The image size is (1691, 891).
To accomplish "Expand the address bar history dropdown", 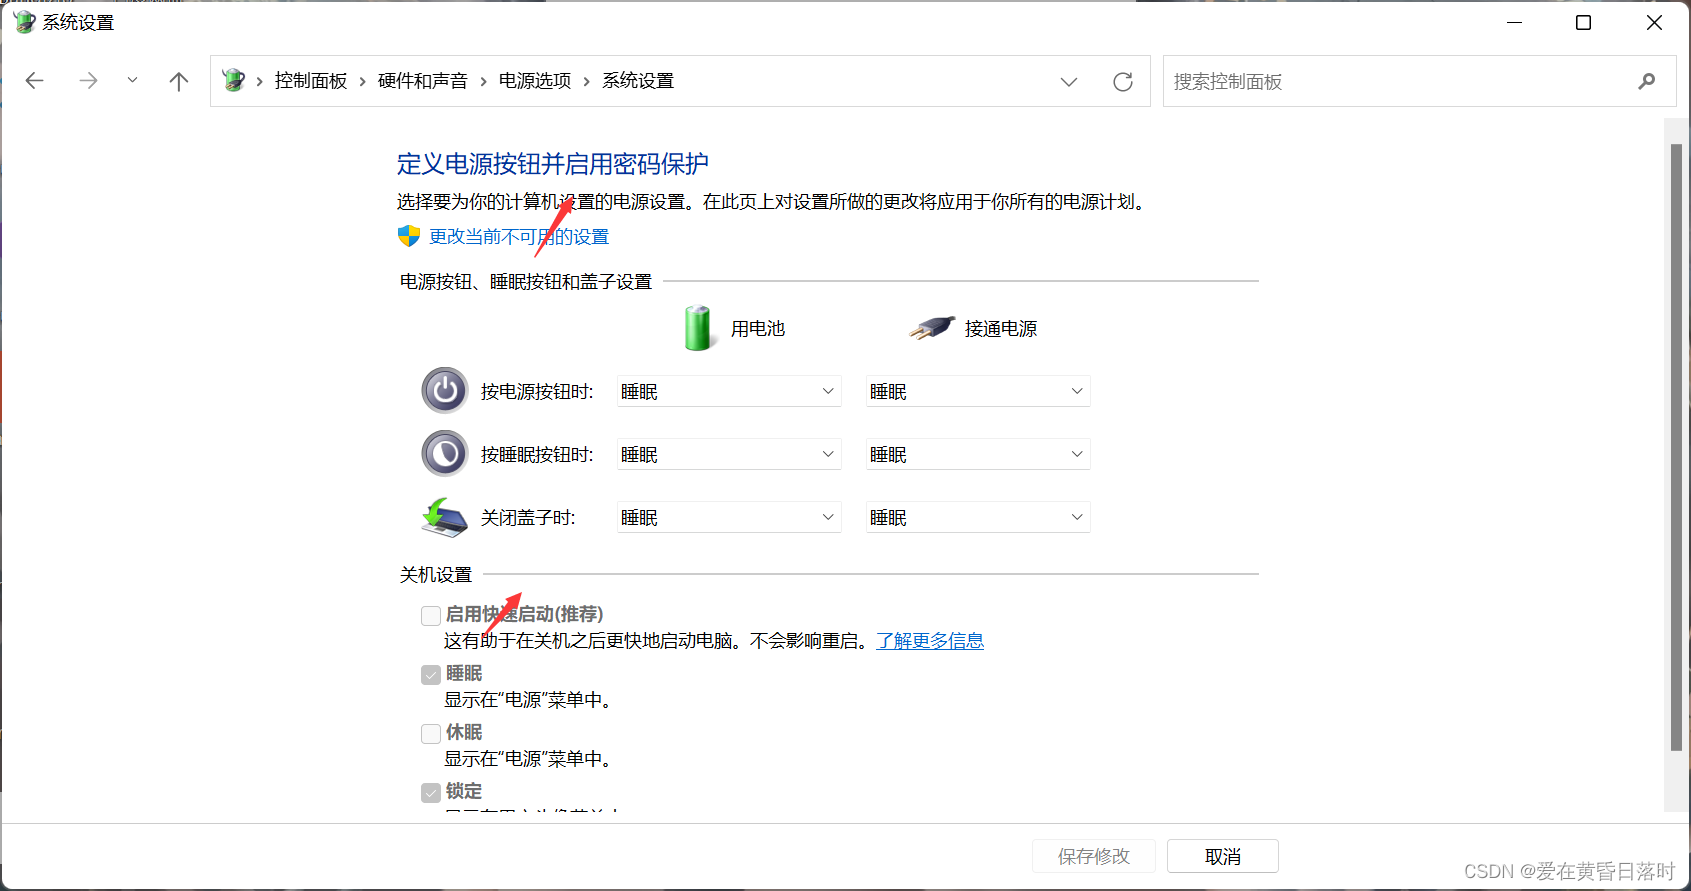I will tap(1069, 82).
